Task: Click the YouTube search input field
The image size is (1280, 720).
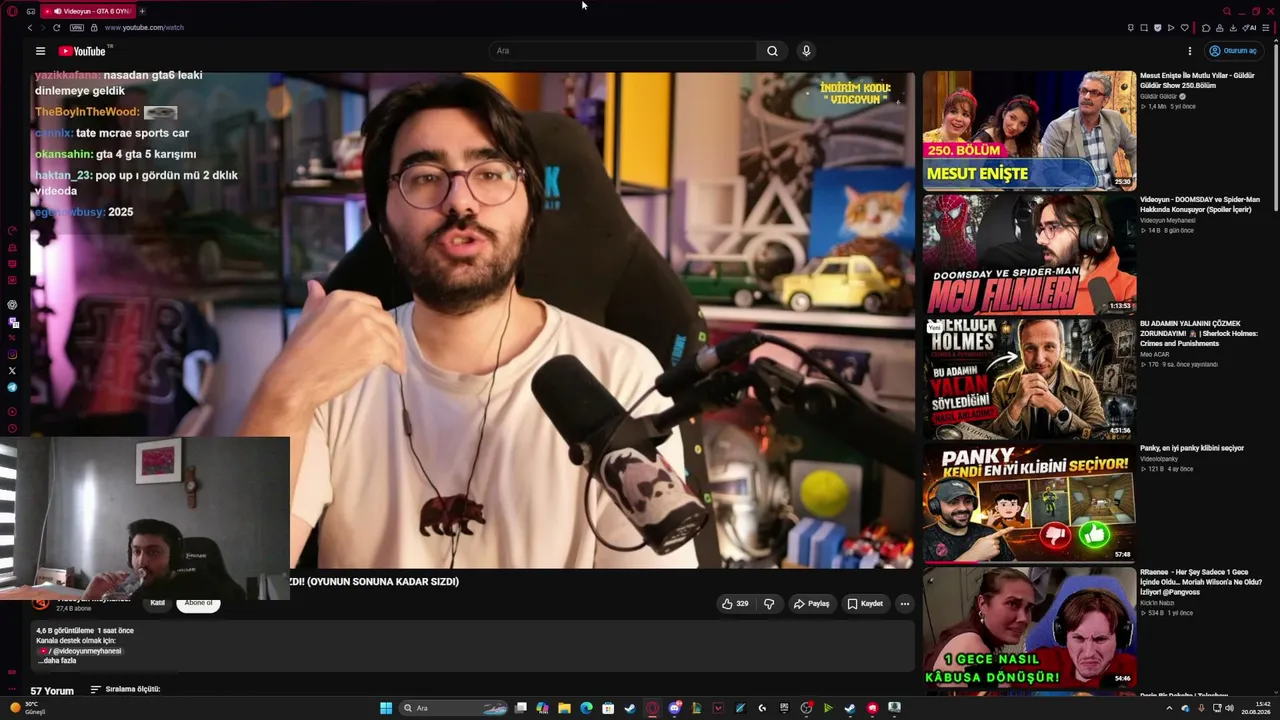Action: click(x=625, y=51)
